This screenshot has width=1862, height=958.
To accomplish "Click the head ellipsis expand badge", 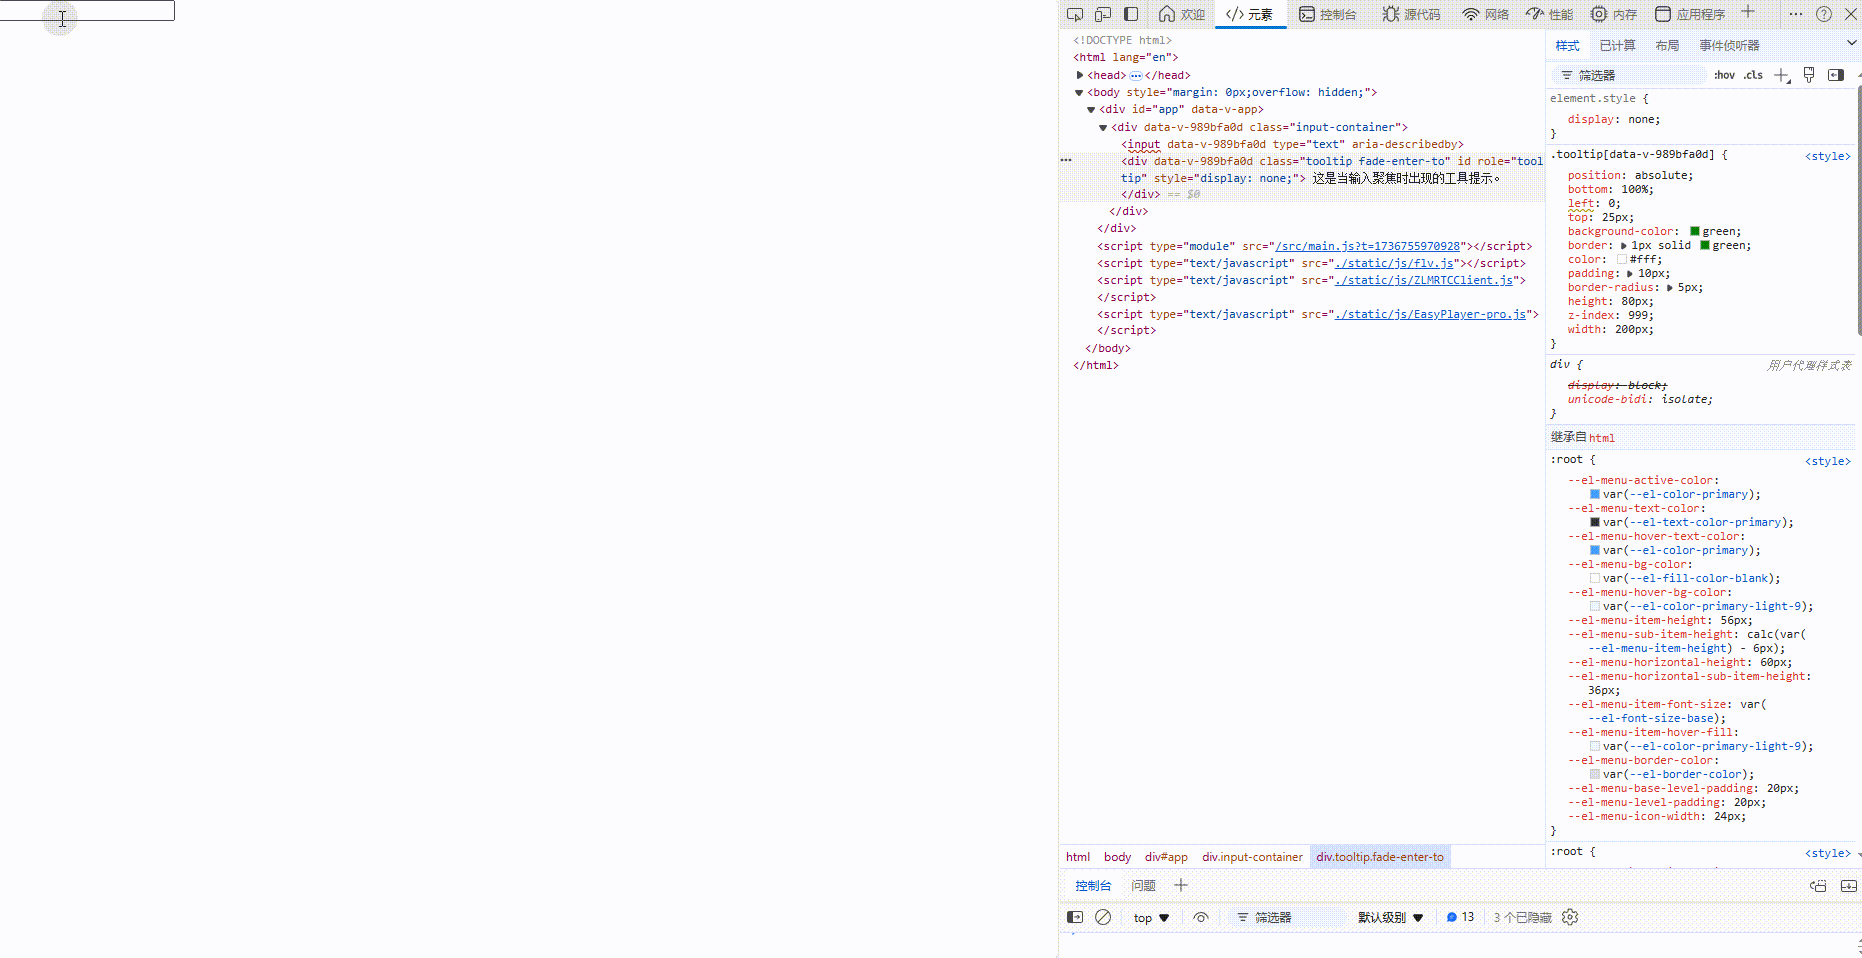I will pyautogui.click(x=1136, y=75).
